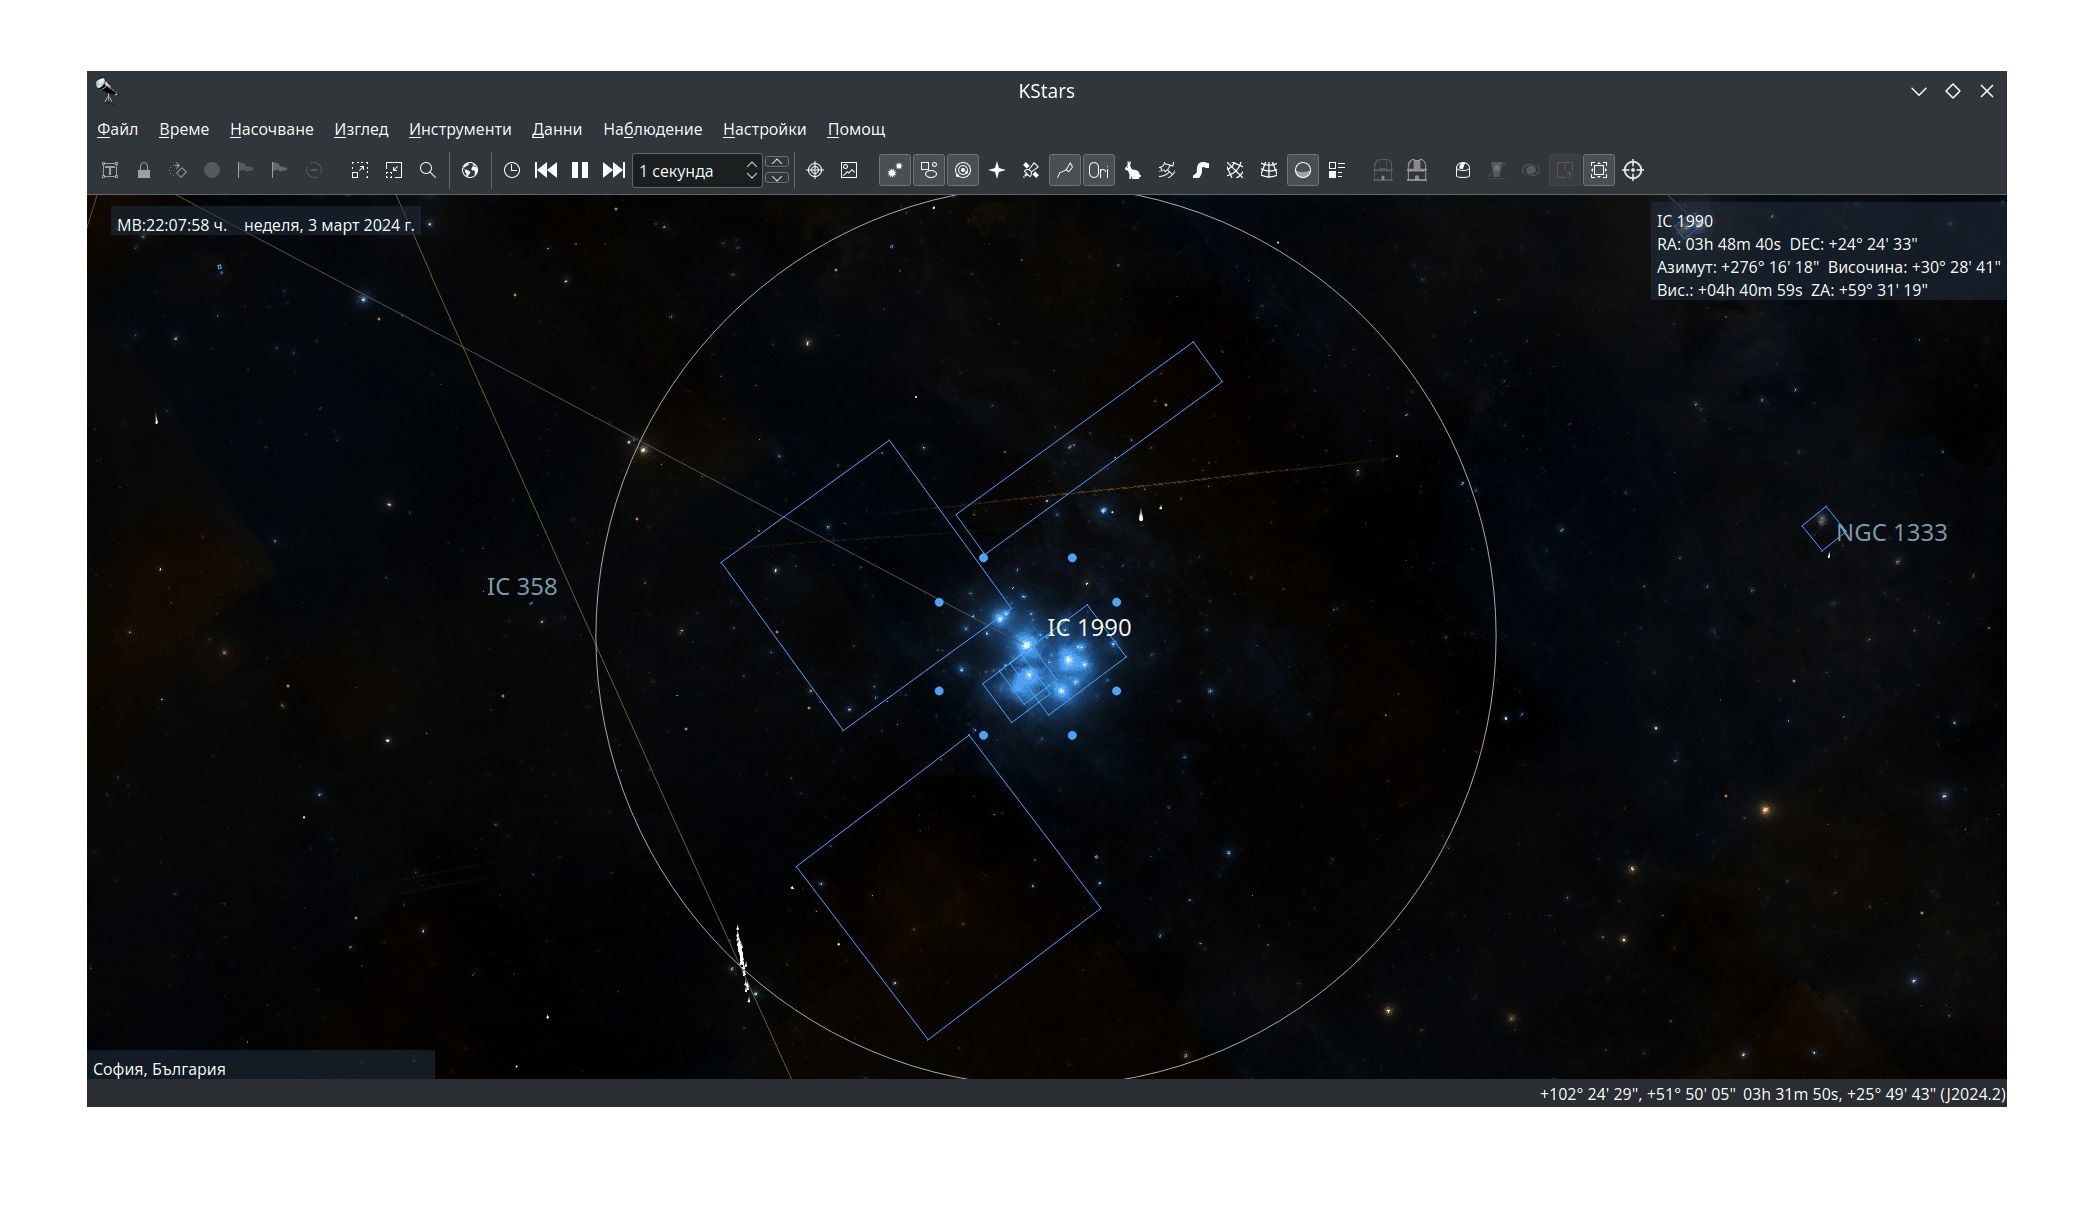This screenshot has height=1210, width=2094.
Task: Toggle constellation art rabbit icon
Action: [x=1133, y=170]
